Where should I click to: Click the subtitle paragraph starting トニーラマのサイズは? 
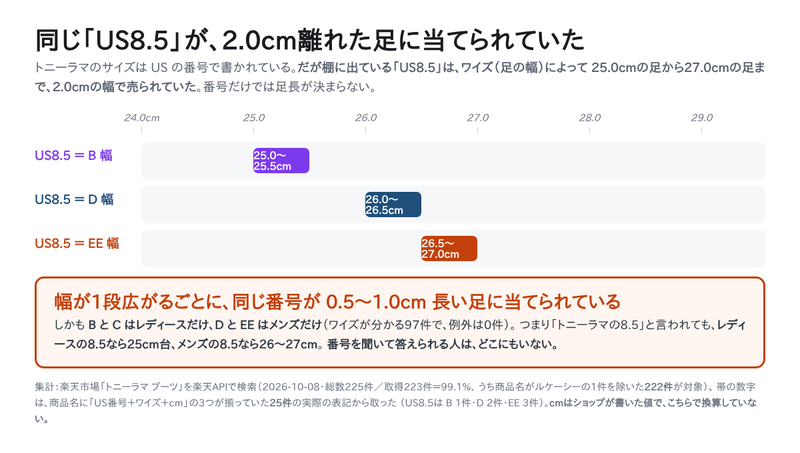[400, 77]
